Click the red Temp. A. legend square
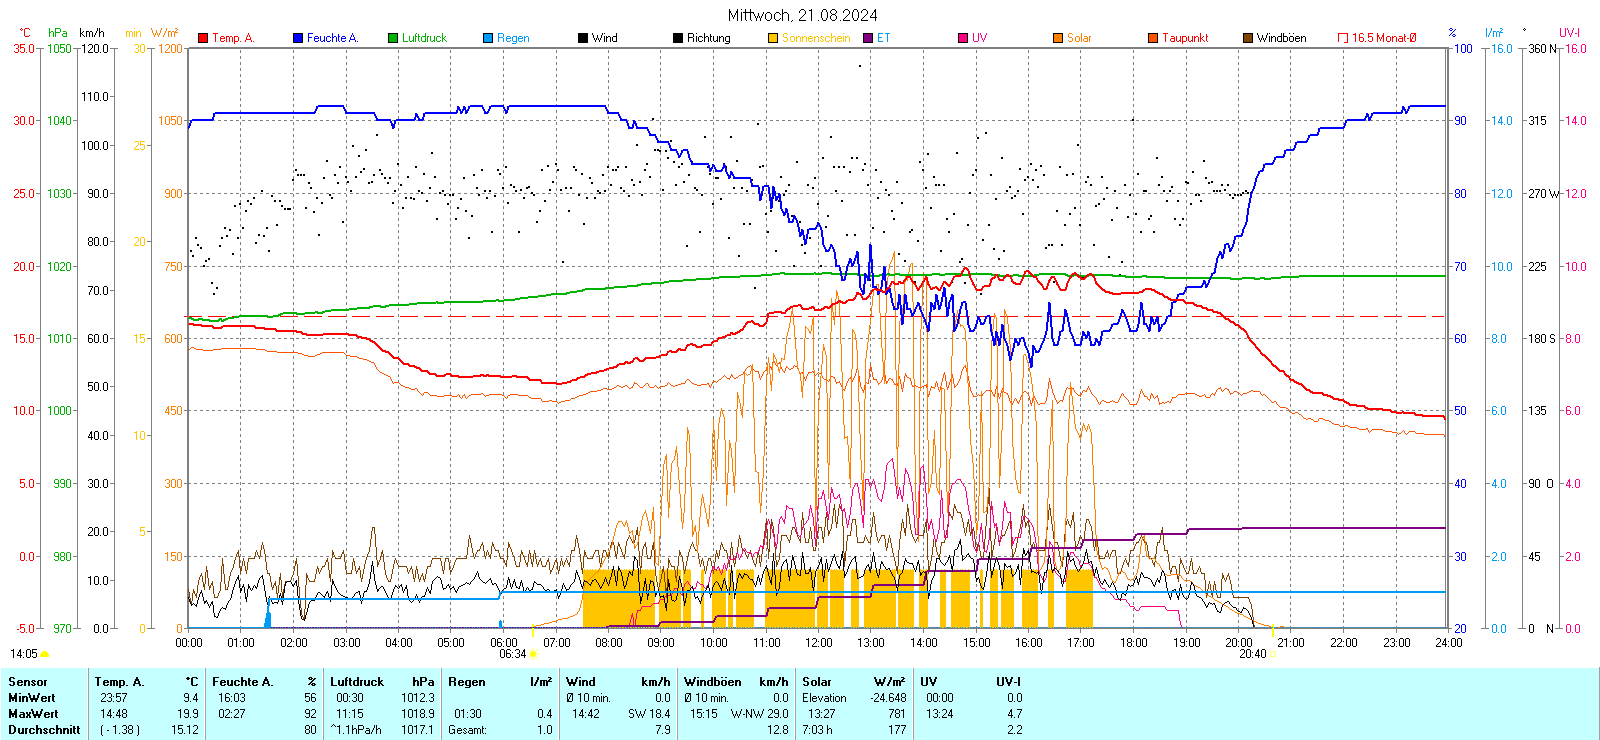Screen dimensions: 1600x740 [203, 38]
